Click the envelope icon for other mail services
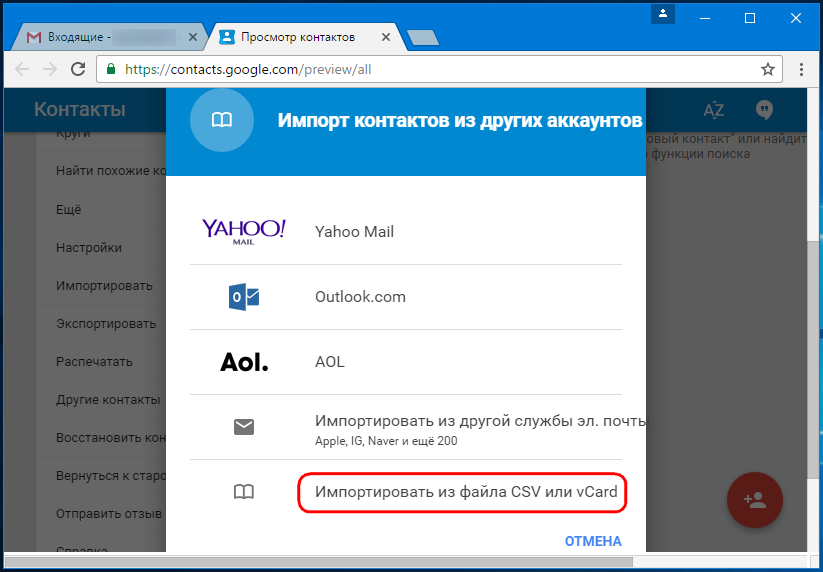Screen dimensions: 823x572 244,427
